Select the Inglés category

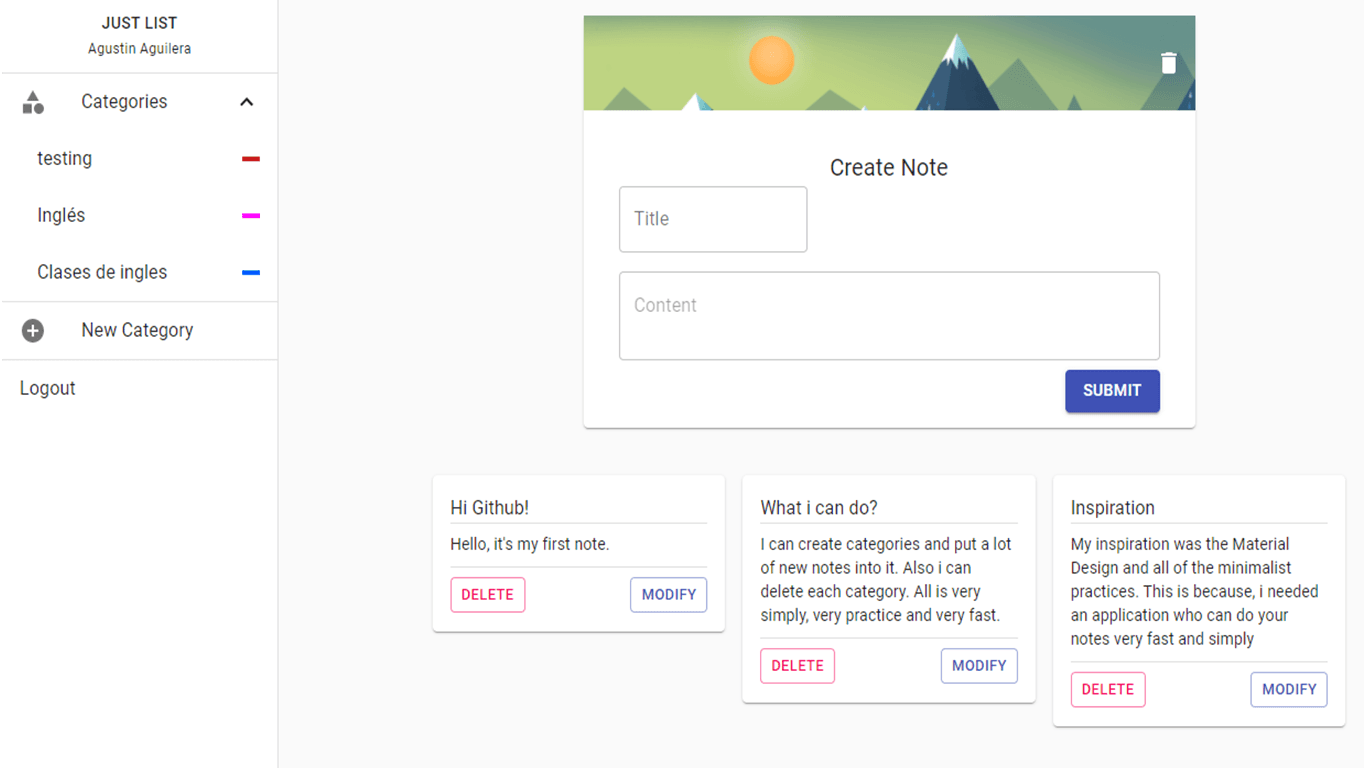(139, 216)
